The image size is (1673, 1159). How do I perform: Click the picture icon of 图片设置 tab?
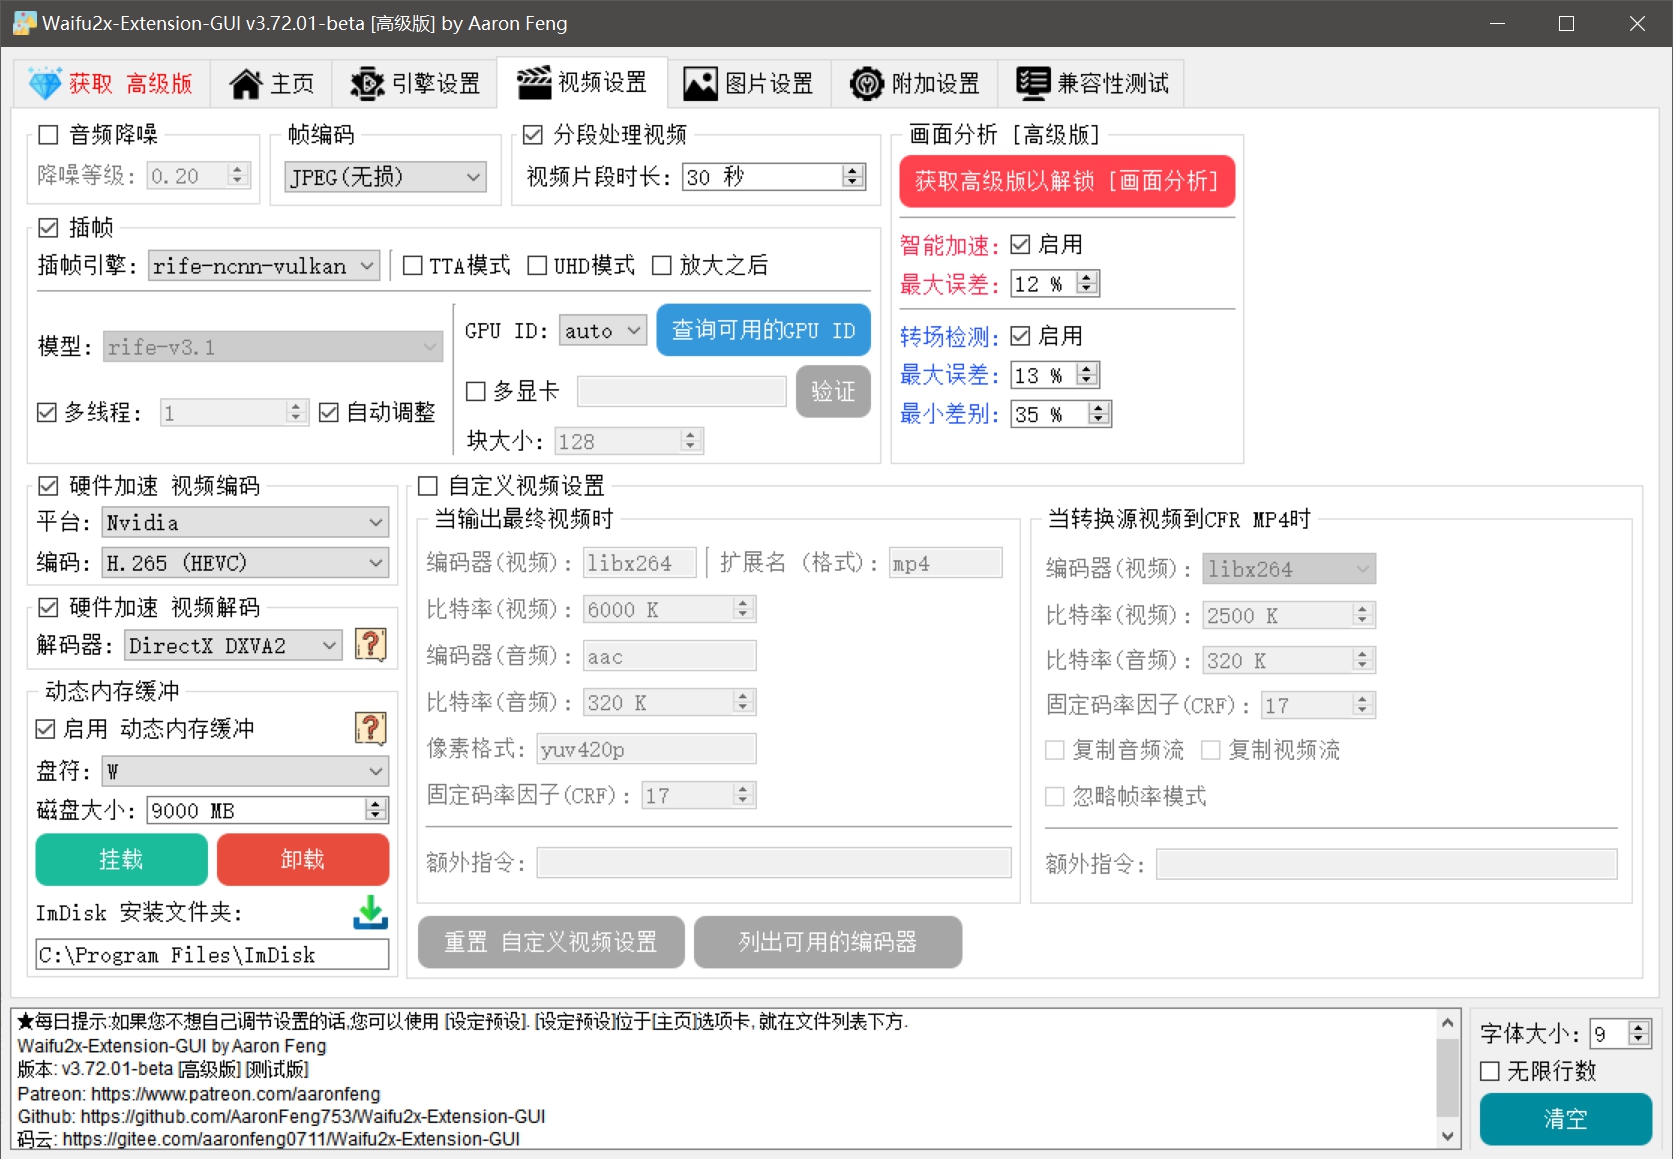coord(700,83)
